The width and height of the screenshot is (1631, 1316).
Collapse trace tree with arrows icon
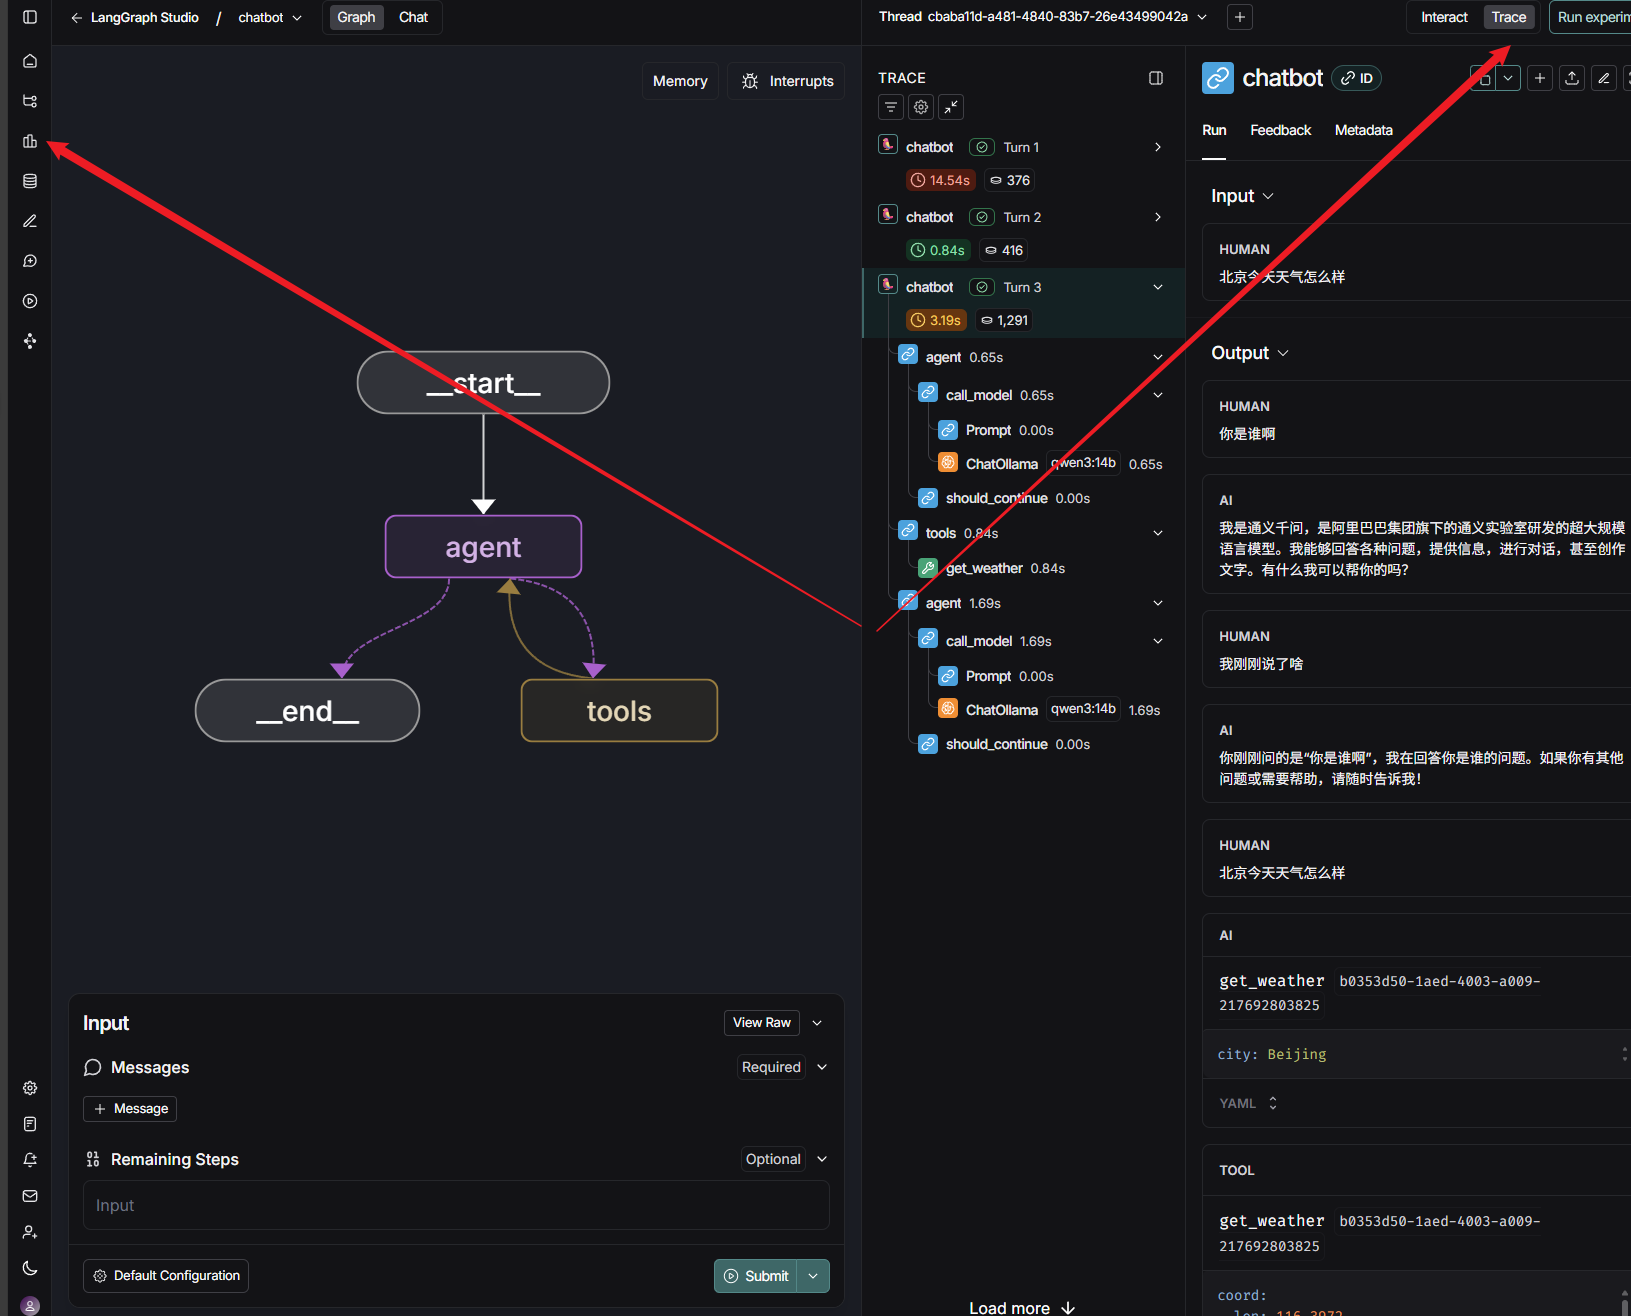951,107
